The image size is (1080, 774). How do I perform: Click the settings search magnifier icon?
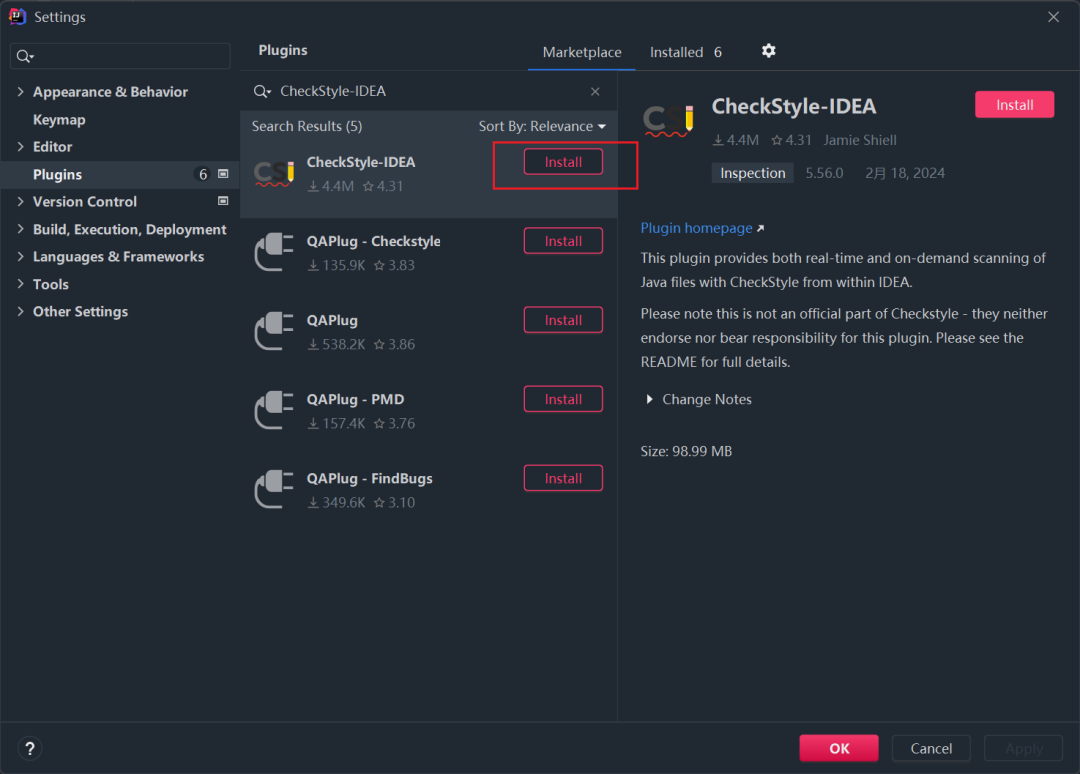25,56
